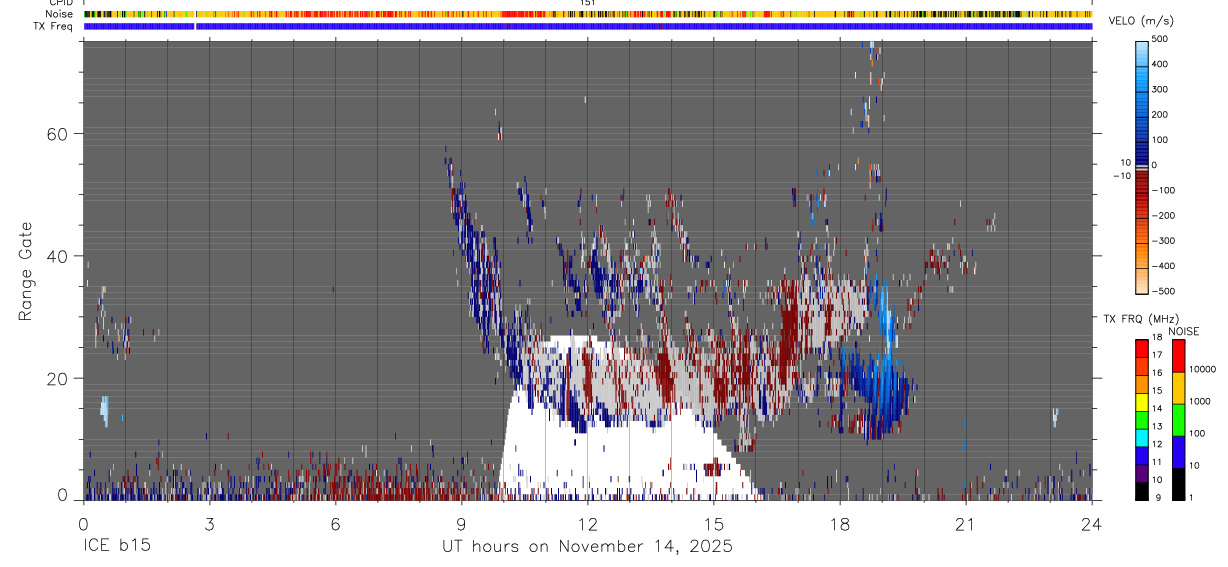Click the 'Range Gate' y-axis title
The height and width of the screenshot is (567, 1228).
(26, 271)
